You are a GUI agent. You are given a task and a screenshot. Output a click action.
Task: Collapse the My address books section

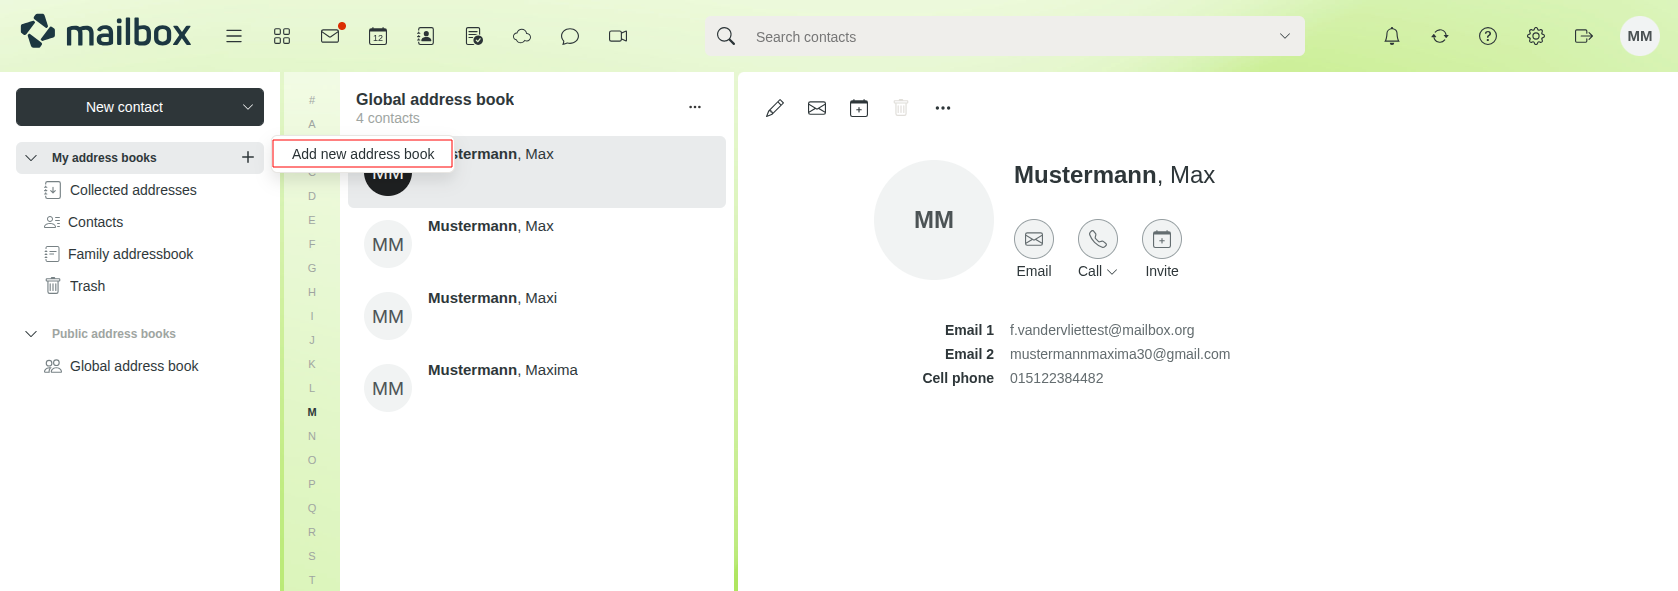coord(31,158)
